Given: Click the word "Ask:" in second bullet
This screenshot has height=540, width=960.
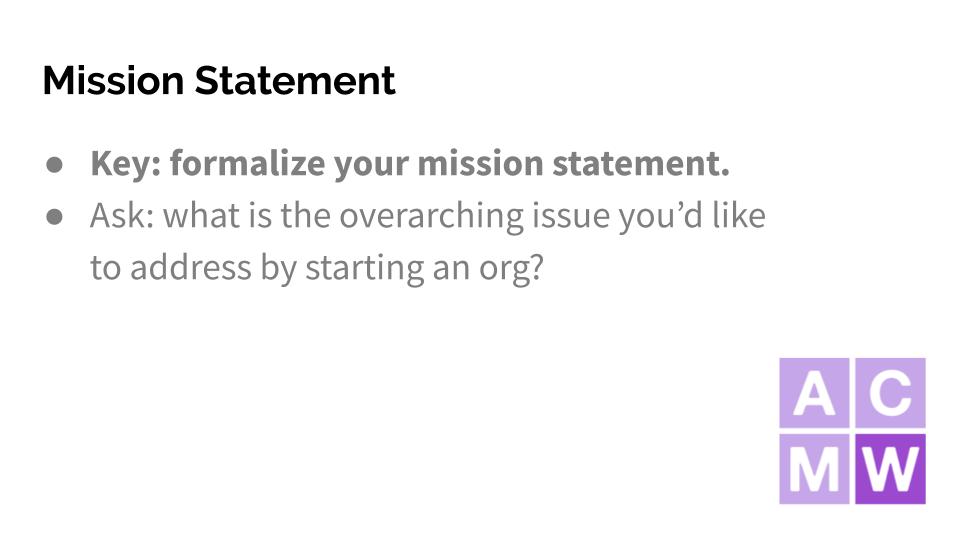Looking at the screenshot, I should click(x=122, y=216).
